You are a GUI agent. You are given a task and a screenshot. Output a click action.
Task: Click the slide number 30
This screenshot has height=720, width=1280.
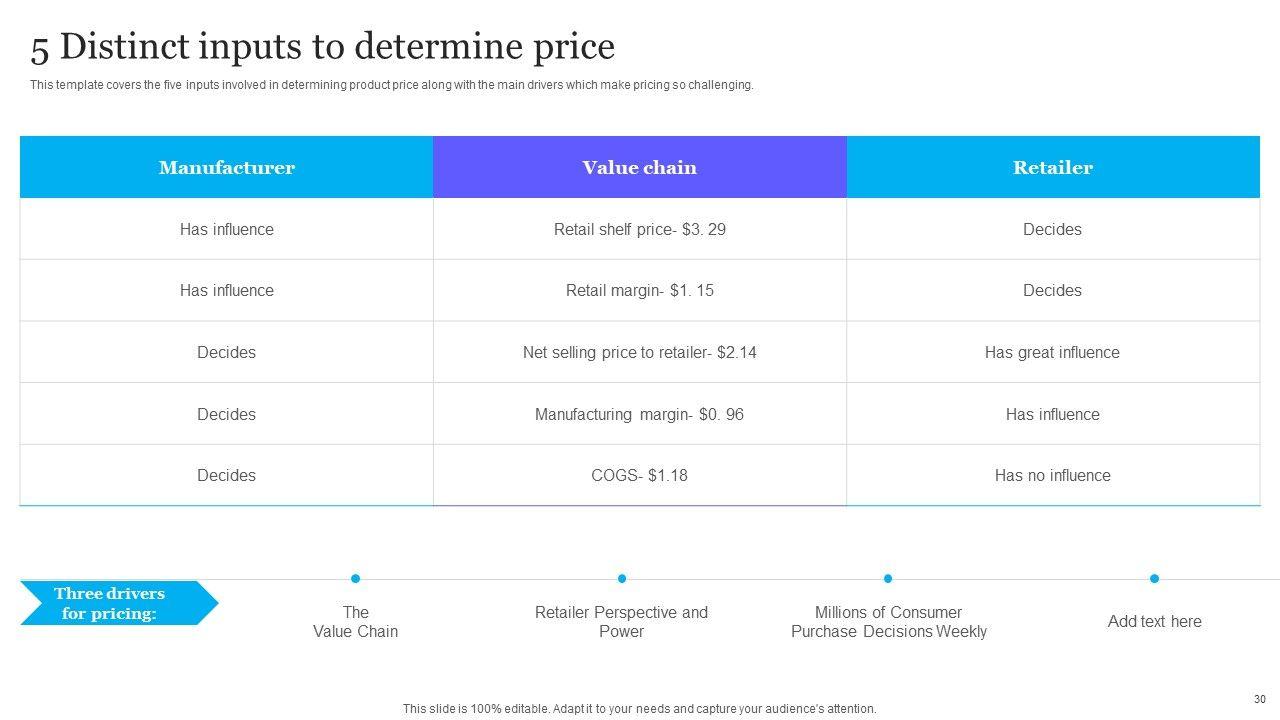pyautogui.click(x=1259, y=699)
